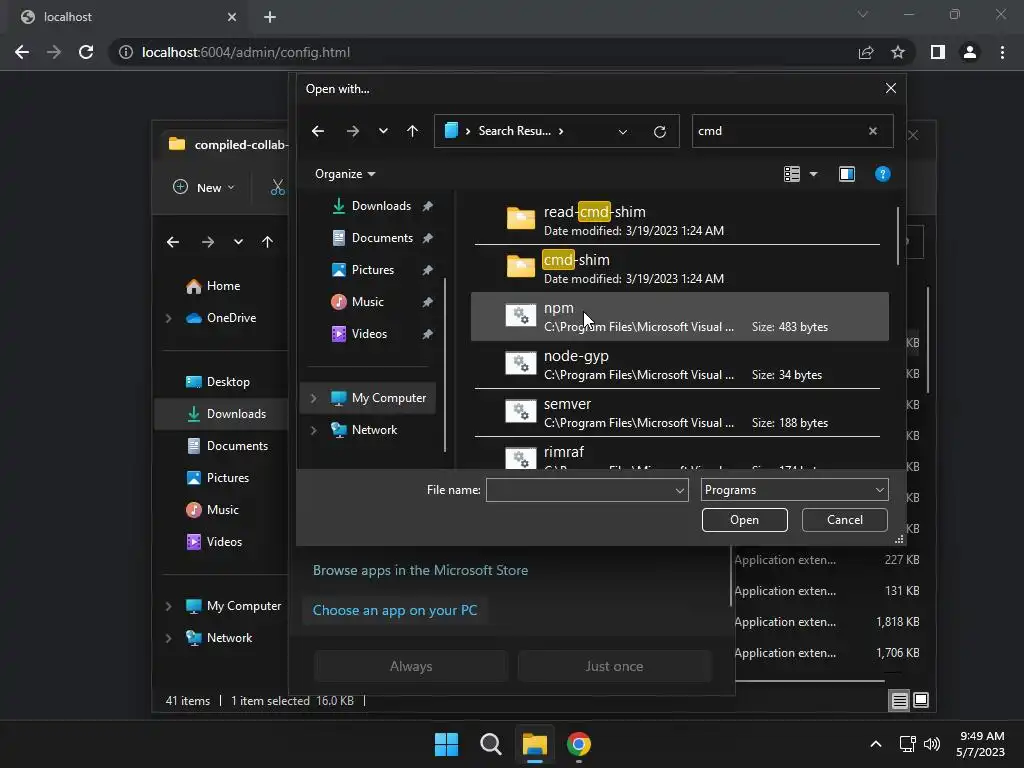Refresh Search Results in the dialog
This screenshot has height=768, width=1024.
tap(660, 131)
